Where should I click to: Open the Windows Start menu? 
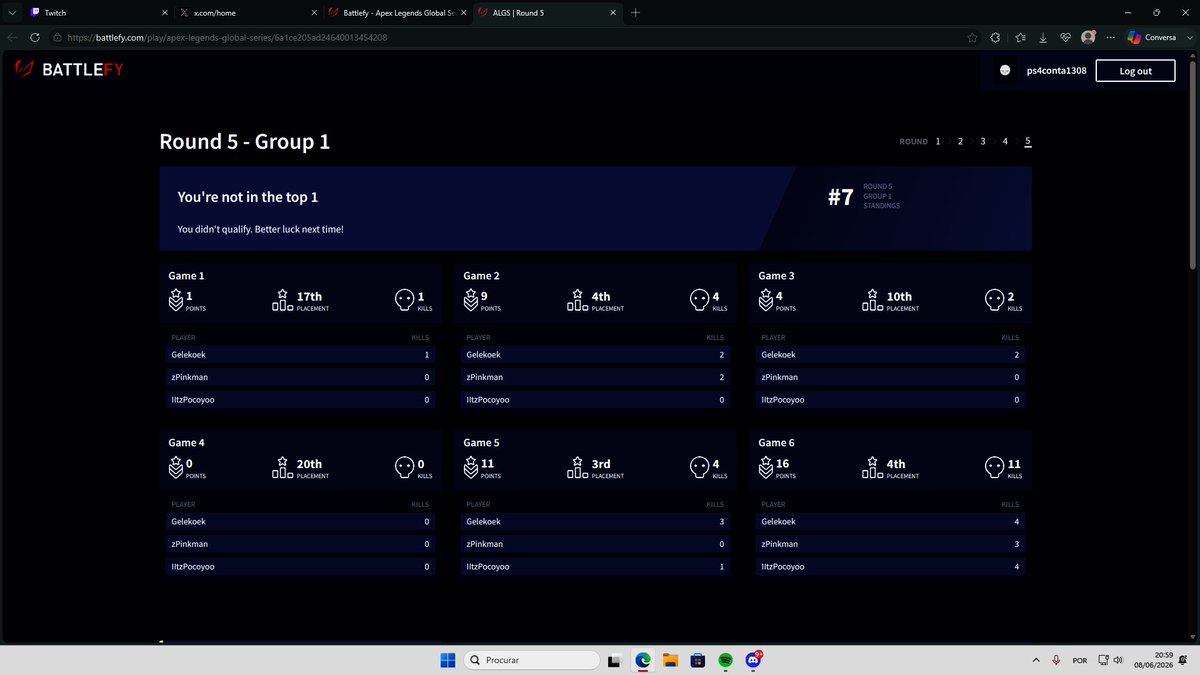coord(448,660)
